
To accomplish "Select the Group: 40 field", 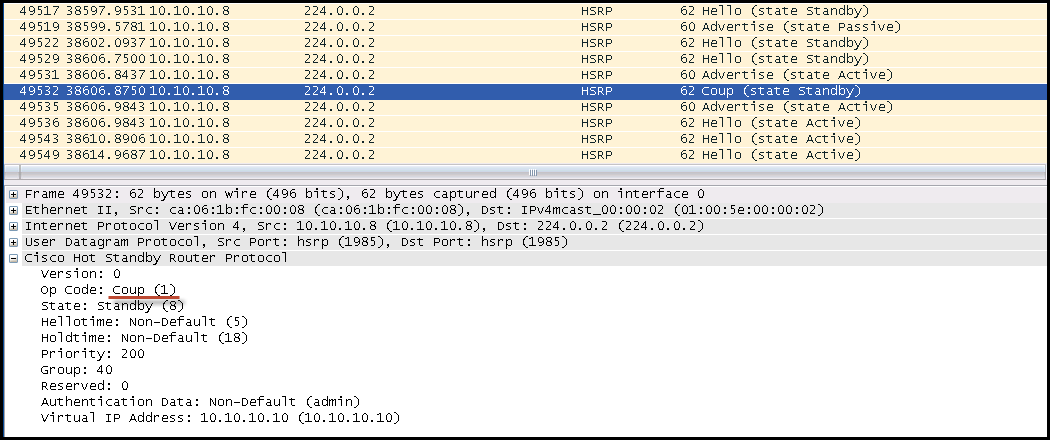I will point(76,370).
